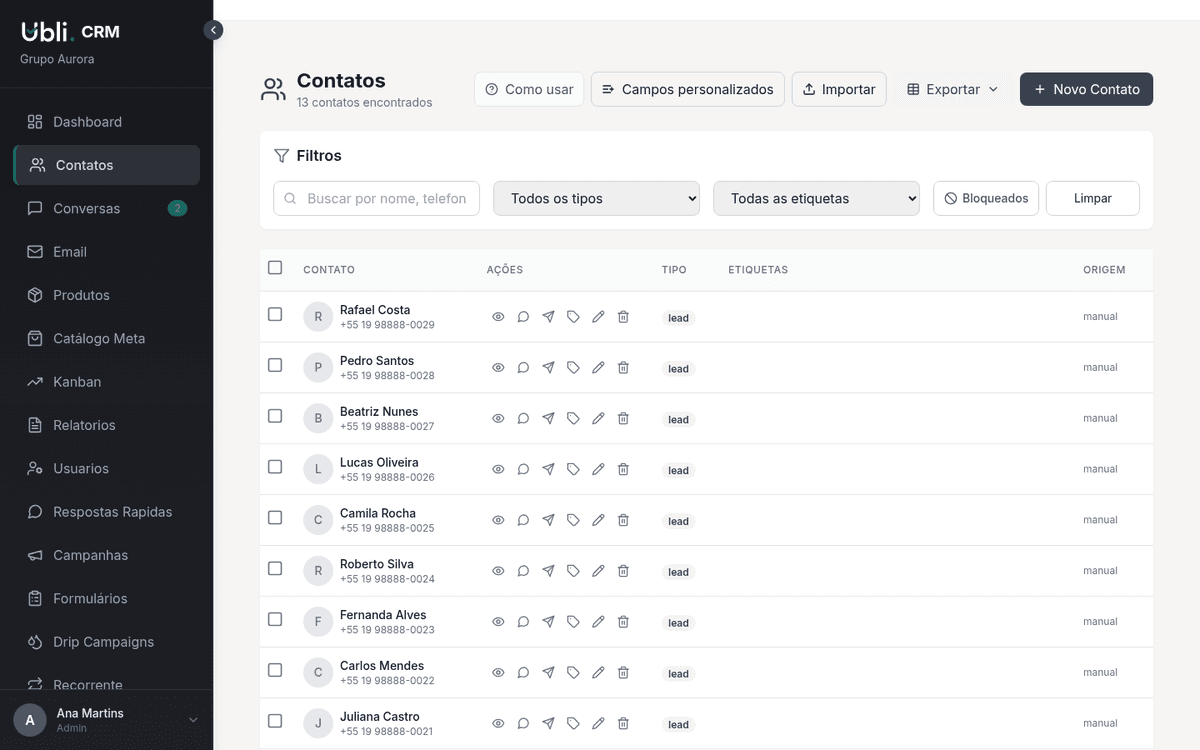Viewport: 1200px width, 750px height.
Task: Go to Dashboard in sidebar
Action: [106, 122]
